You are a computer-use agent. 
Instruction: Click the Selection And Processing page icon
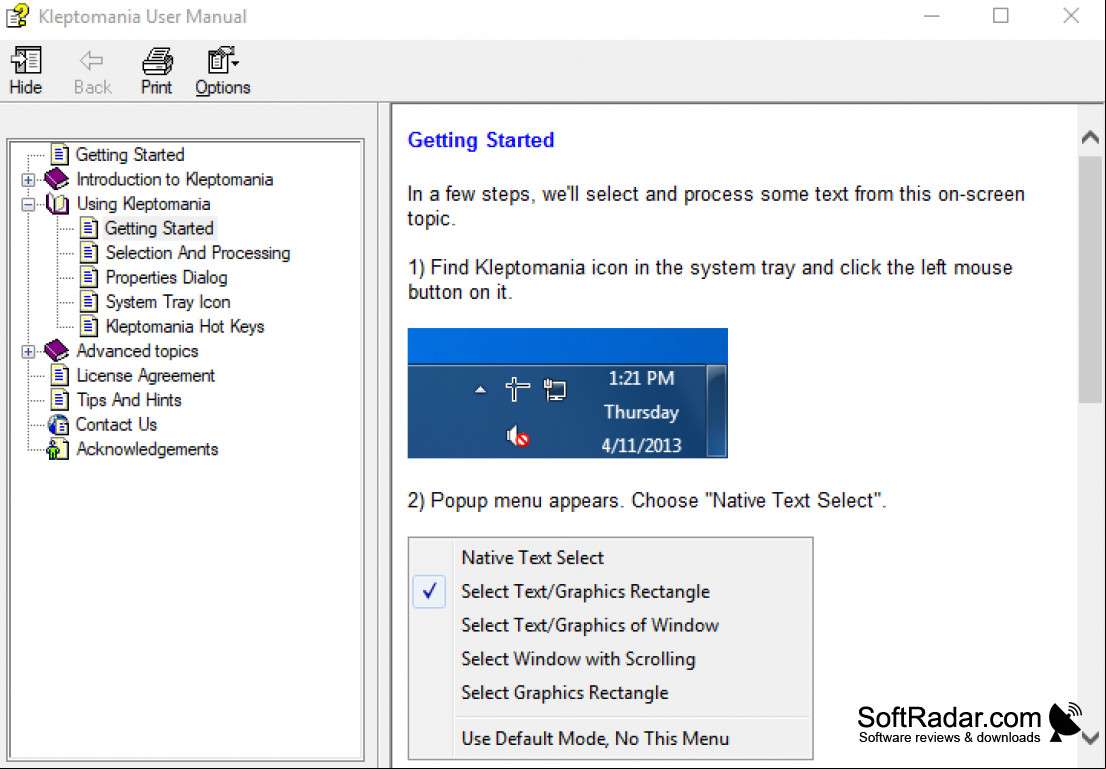[89, 253]
